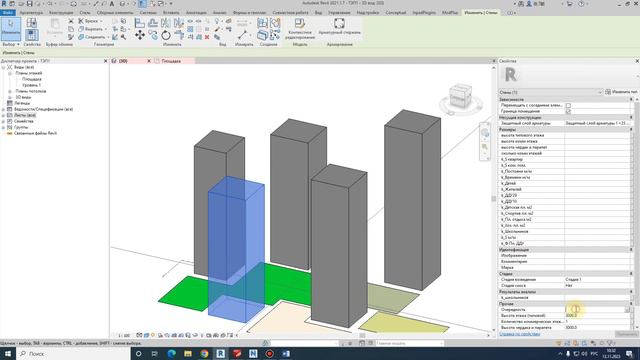Select the Rotate tool in the Modify panel
Viewport: 640px width, 360px height.
(166, 35)
